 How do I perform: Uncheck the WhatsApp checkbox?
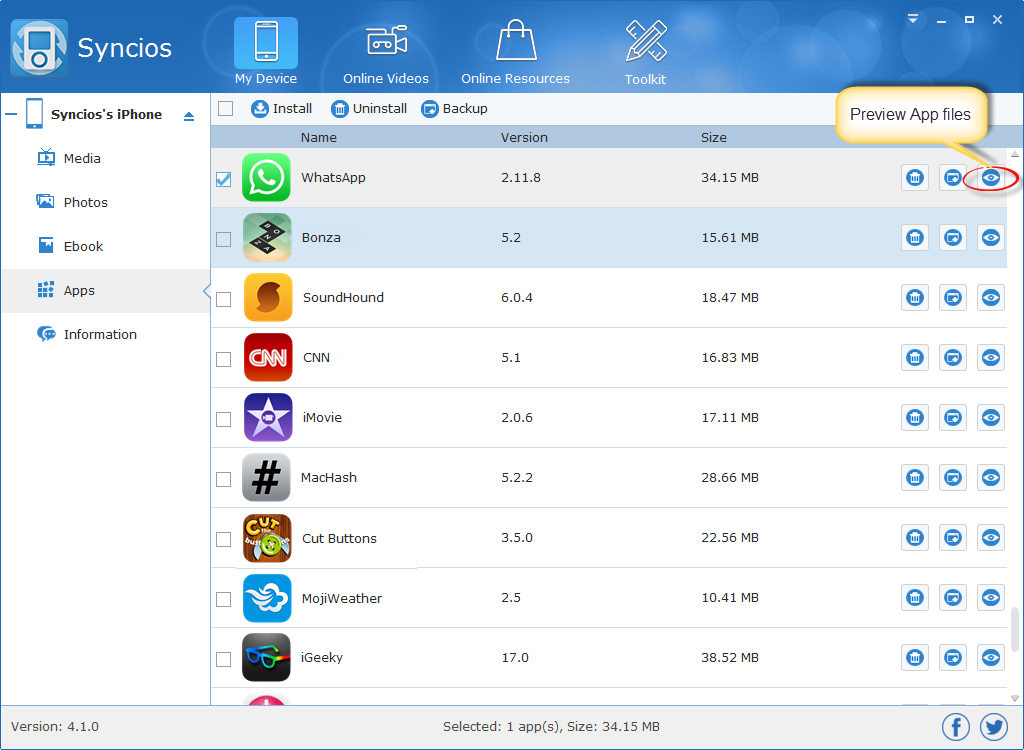pos(223,179)
